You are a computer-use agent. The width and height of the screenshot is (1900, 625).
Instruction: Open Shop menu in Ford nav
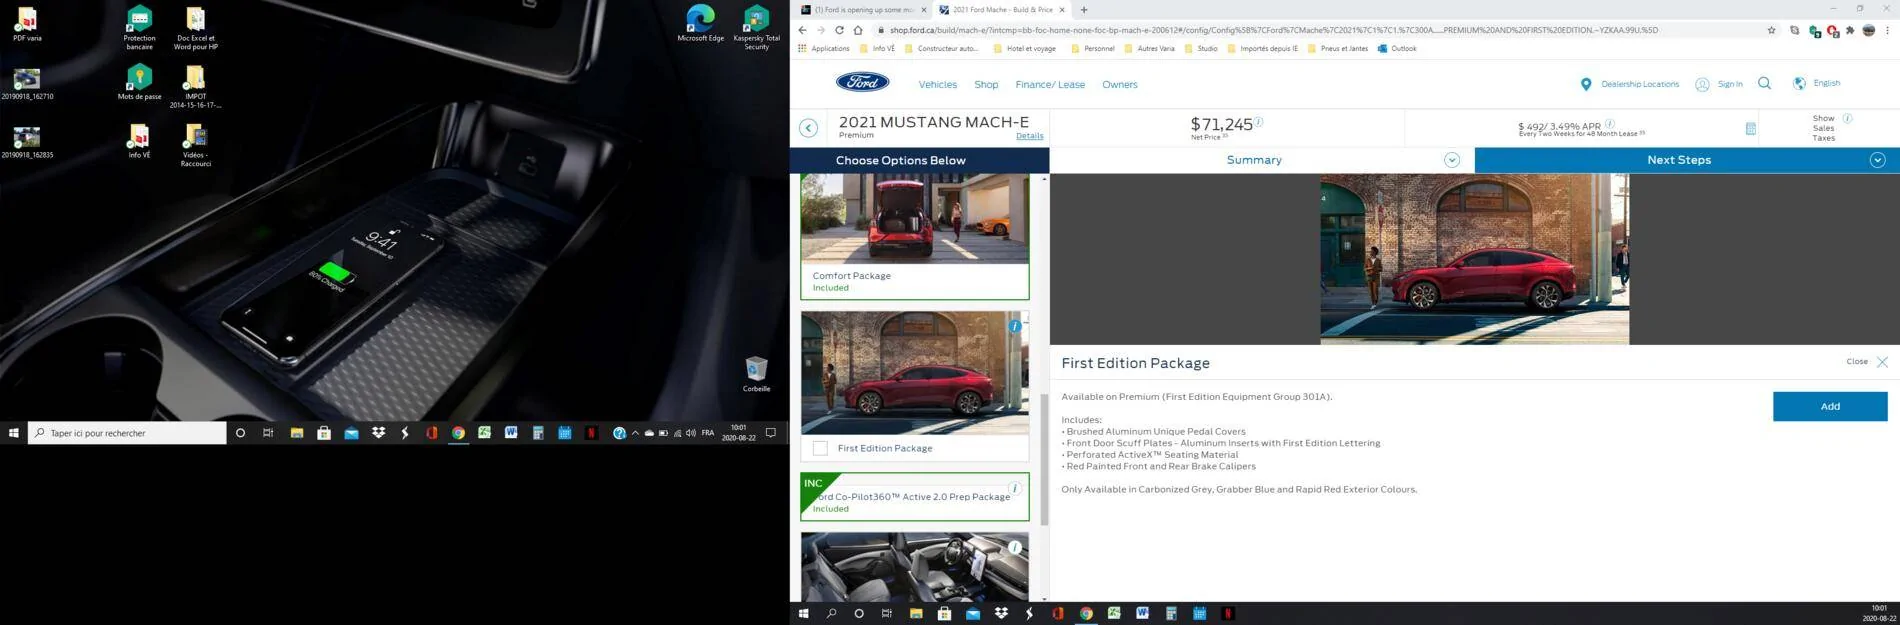coord(986,85)
